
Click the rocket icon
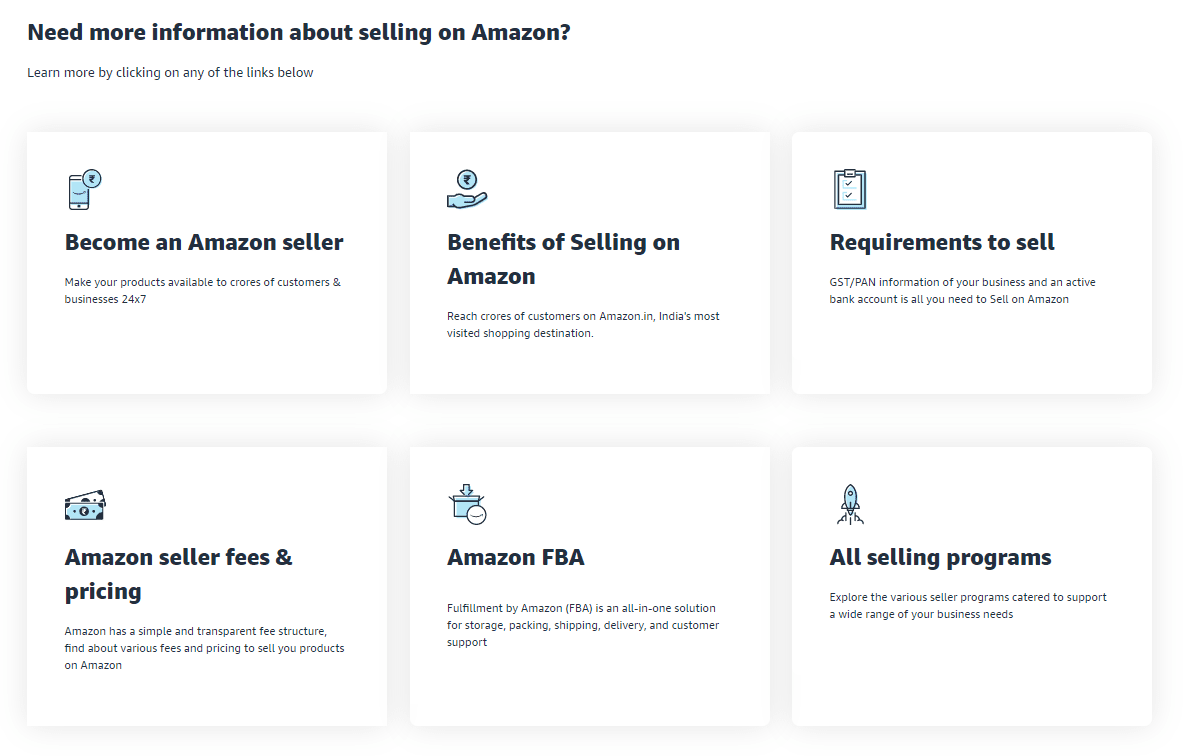(849, 504)
